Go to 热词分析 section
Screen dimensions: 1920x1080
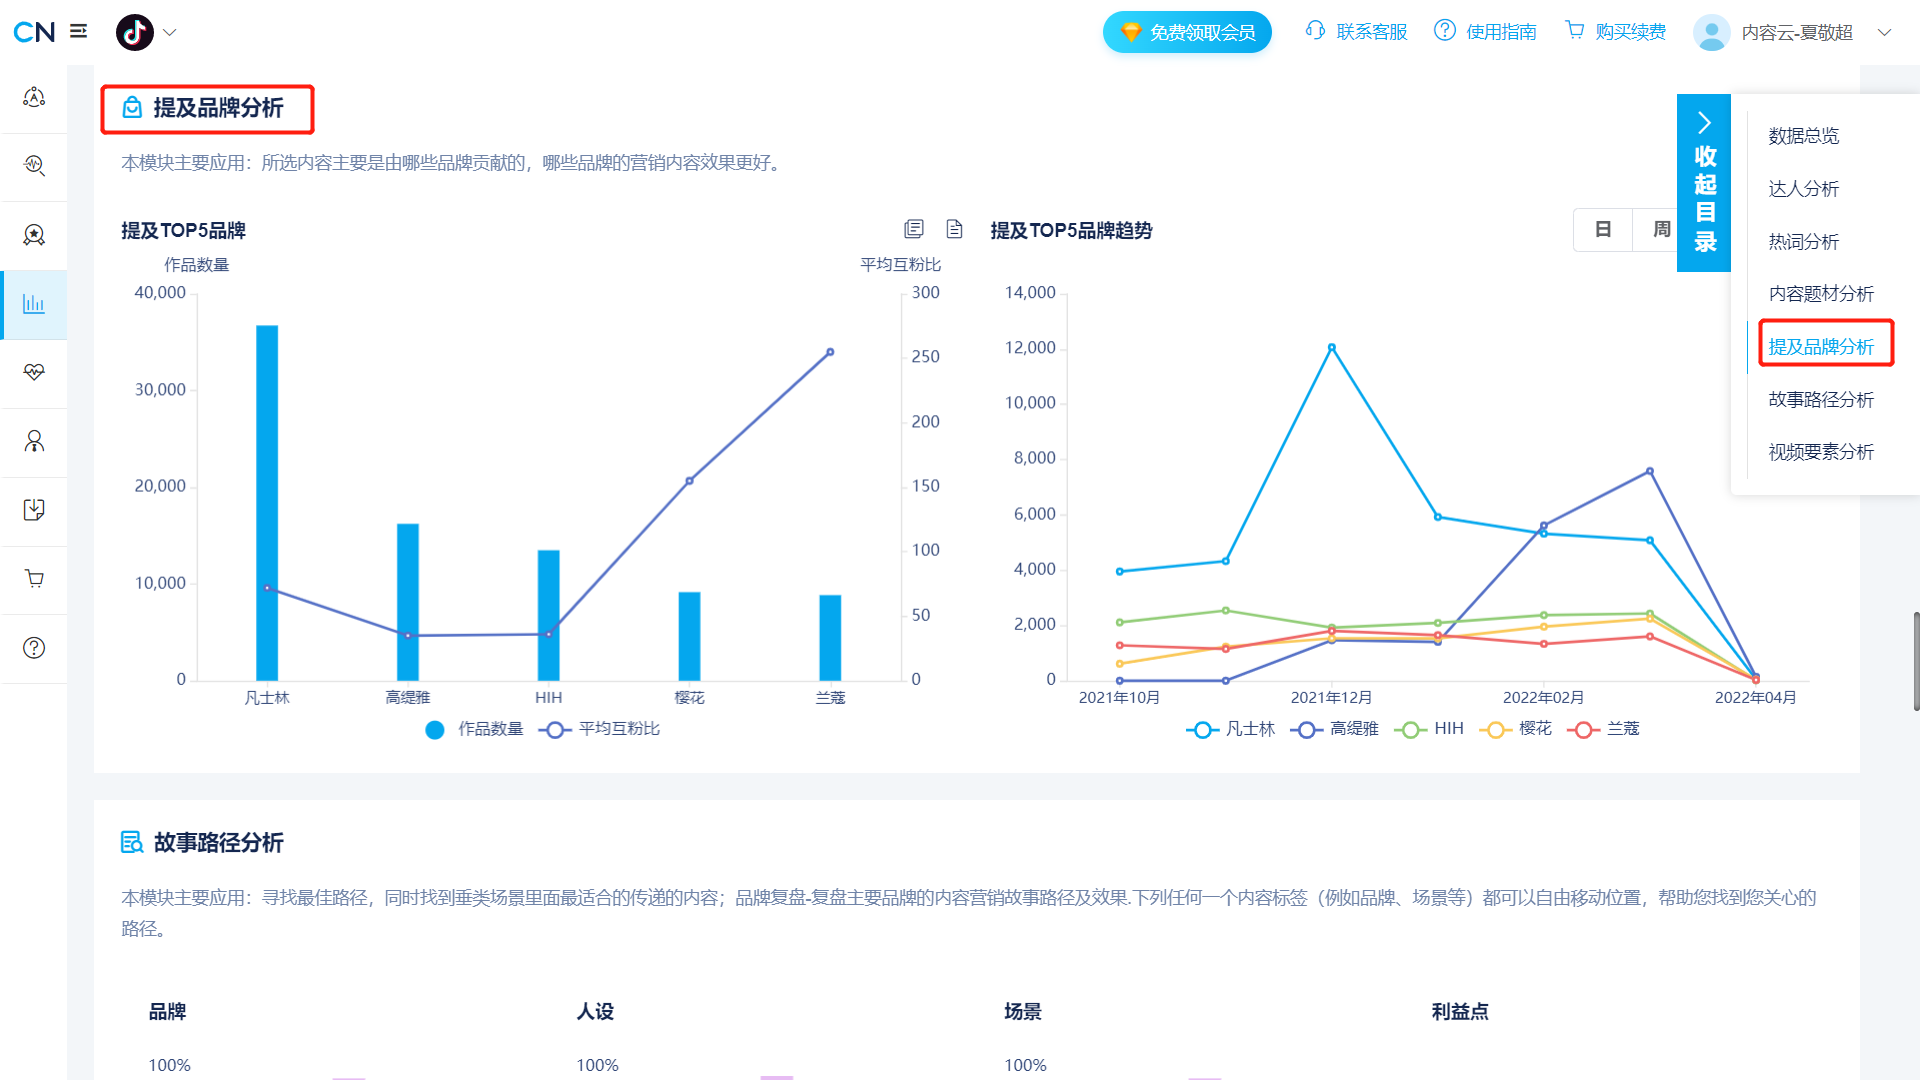[x=1803, y=242]
